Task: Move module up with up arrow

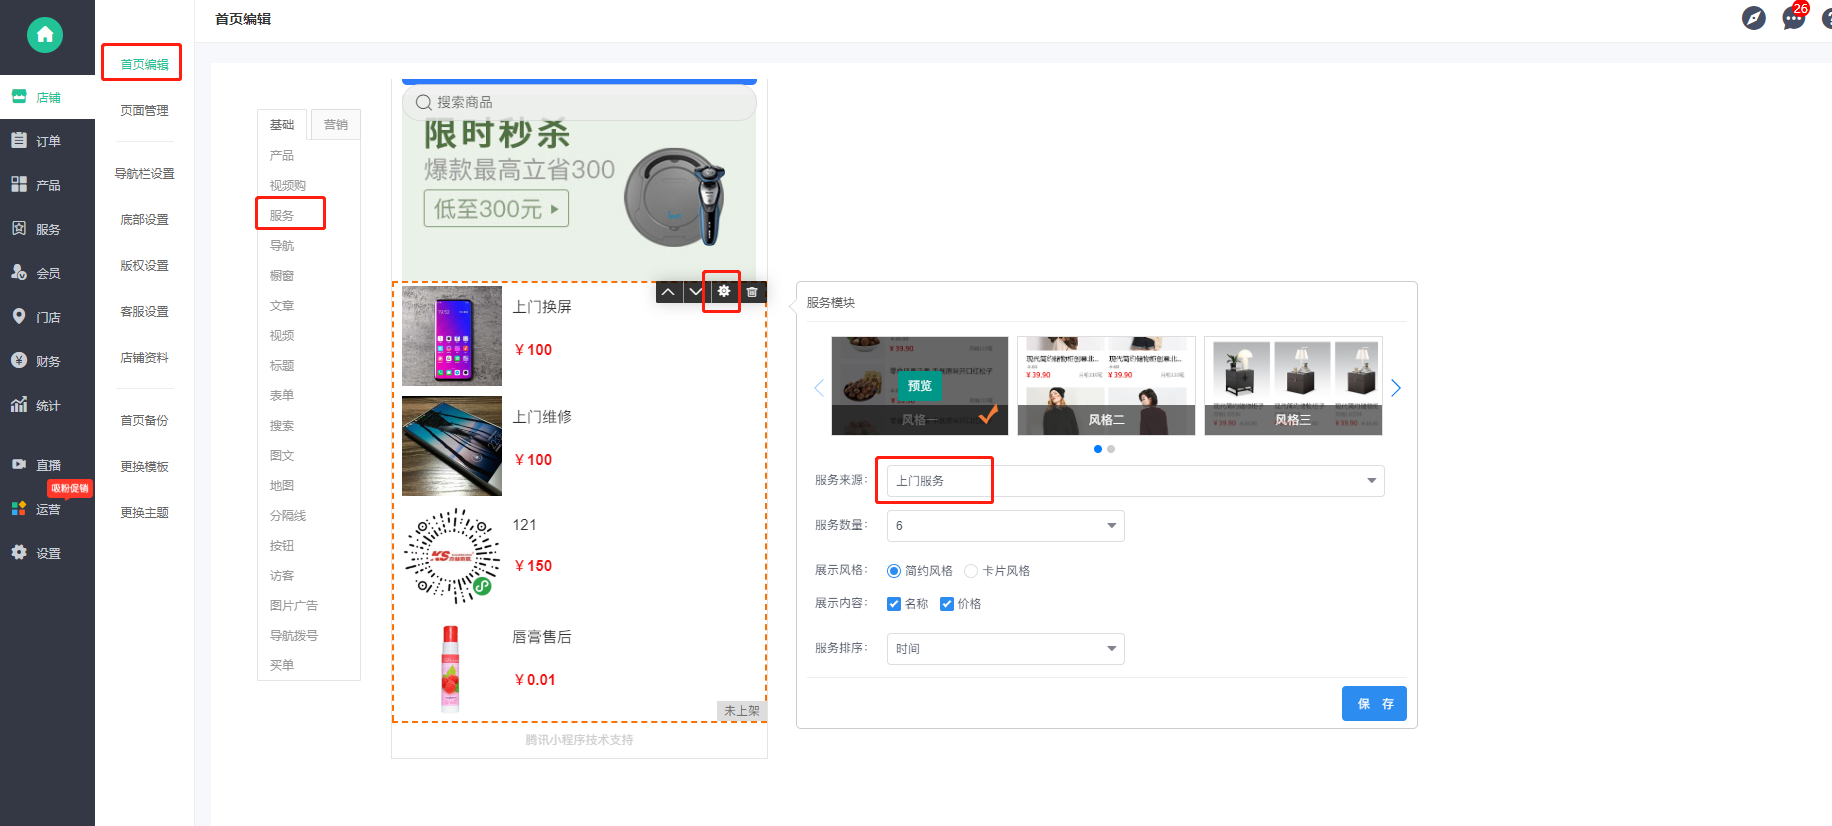Action: click(668, 292)
